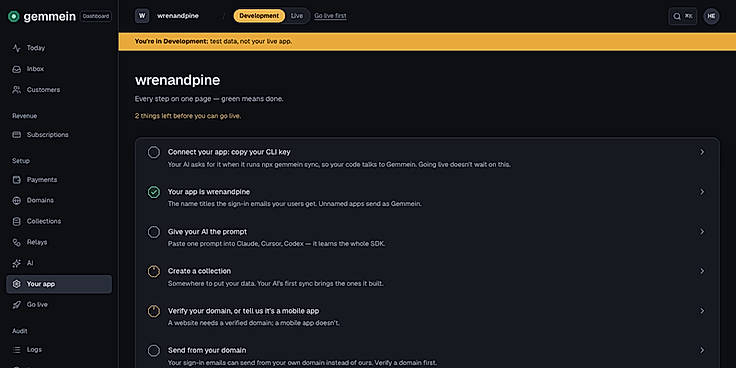
Task: Go to Domains in the sidebar
Action: tap(59, 200)
